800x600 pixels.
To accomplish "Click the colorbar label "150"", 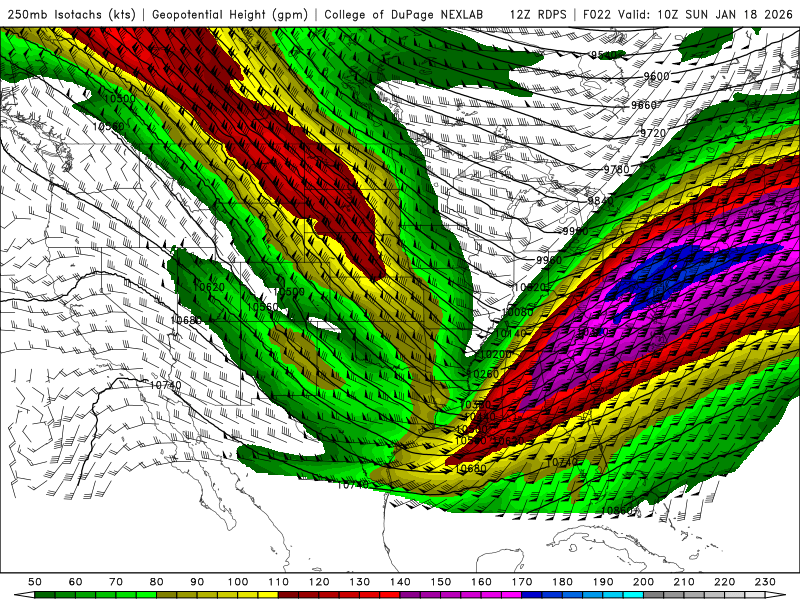I will tap(440, 582).
